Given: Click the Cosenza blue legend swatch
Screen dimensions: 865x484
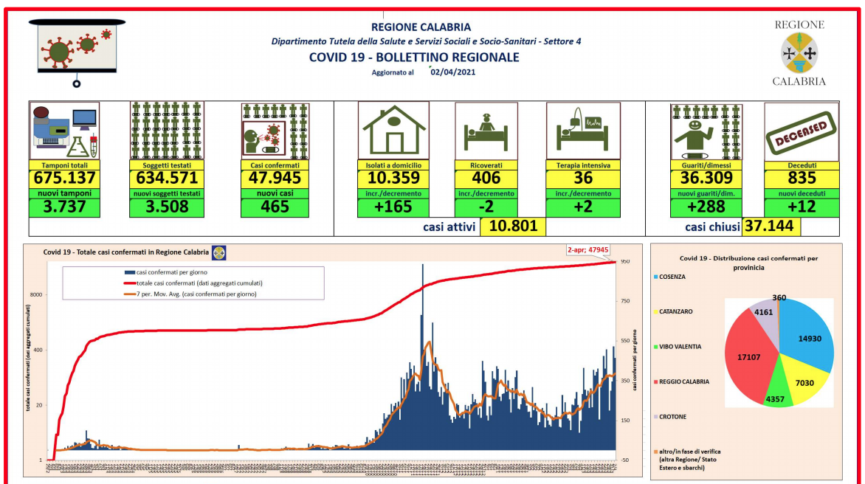Looking at the screenshot, I should tap(654, 275).
